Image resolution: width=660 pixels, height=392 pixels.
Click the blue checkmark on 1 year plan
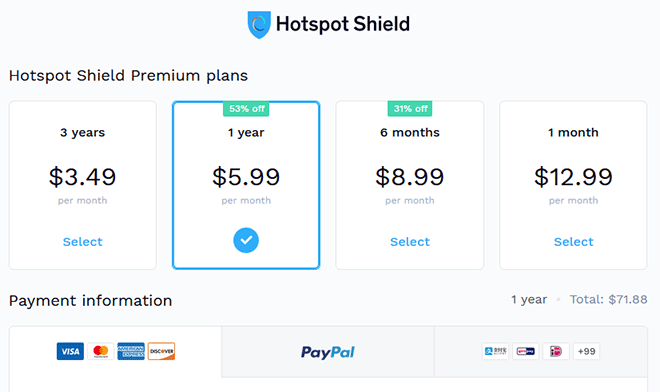coord(246,240)
